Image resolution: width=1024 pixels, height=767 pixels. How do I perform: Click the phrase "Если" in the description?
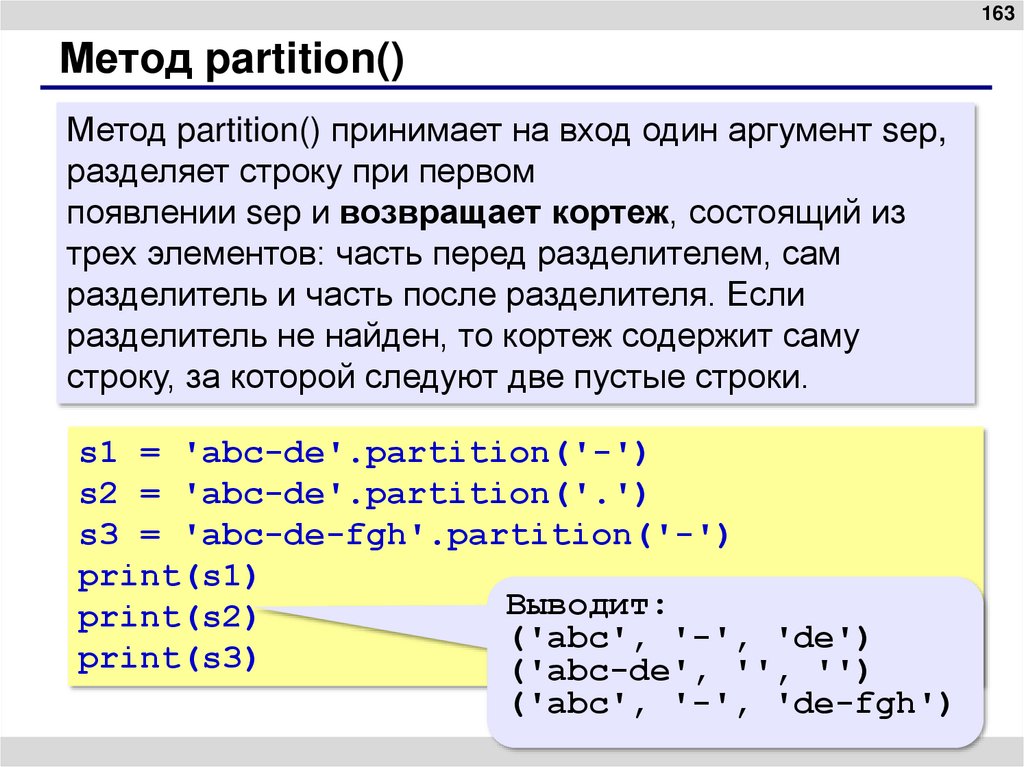(766, 296)
